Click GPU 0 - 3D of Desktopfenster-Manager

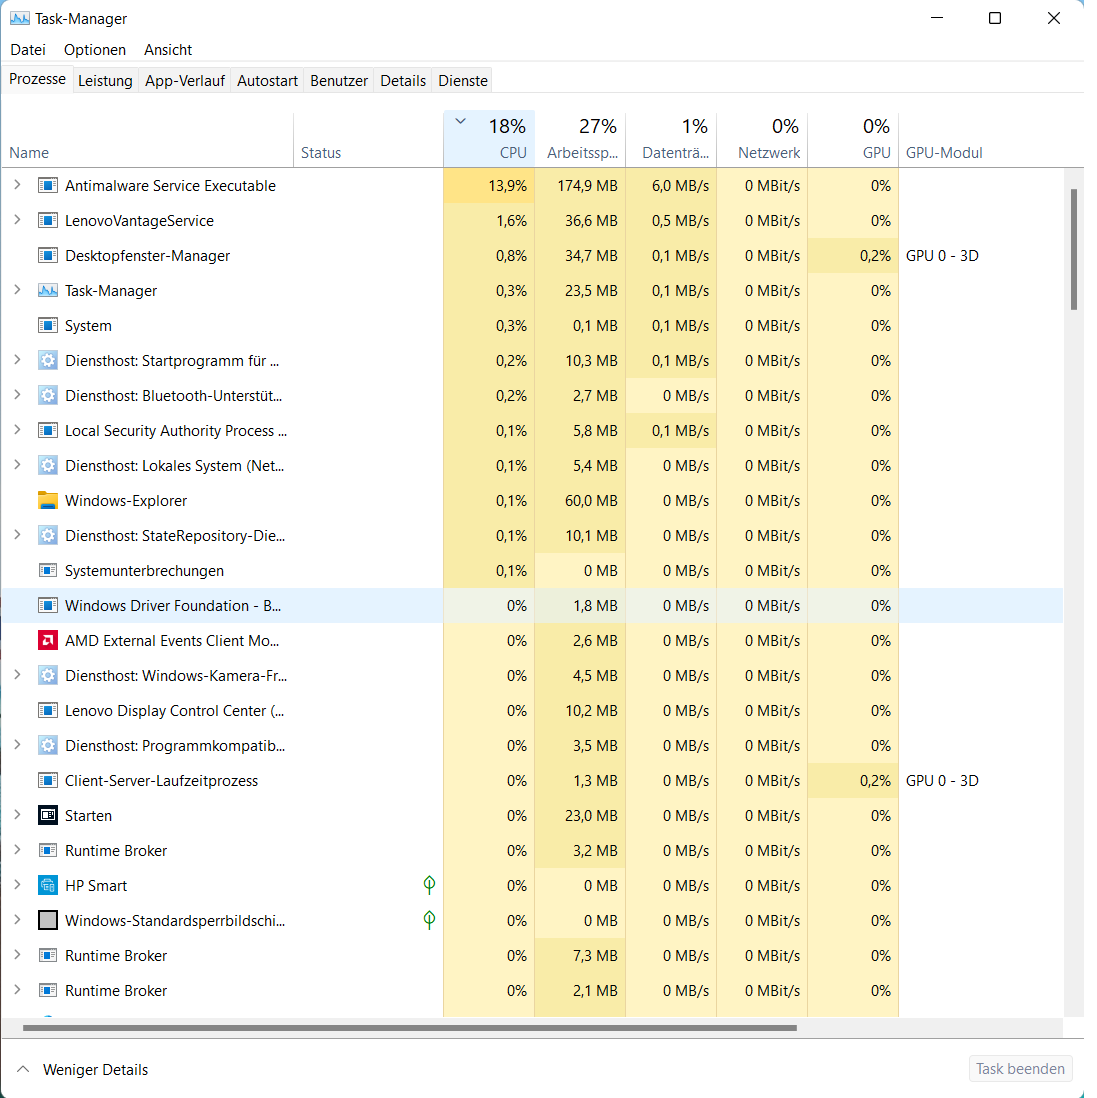coord(942,256)
